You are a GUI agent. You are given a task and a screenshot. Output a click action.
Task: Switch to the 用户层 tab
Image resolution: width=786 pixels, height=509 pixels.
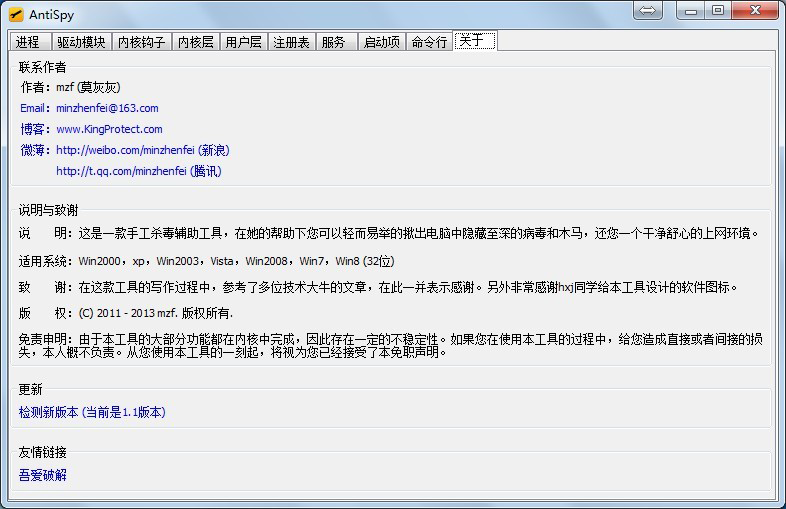[243, 42]
